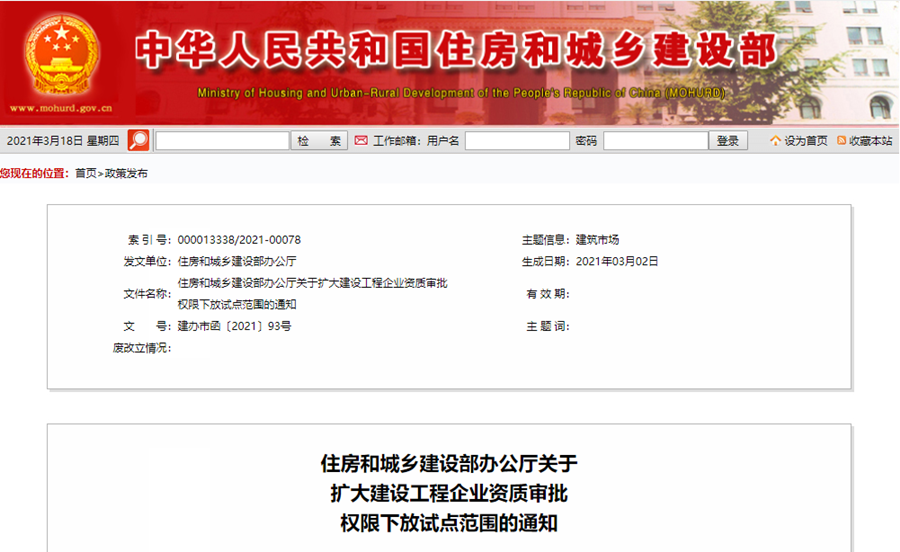Open the 收藏本站 link
The height and width of the screenshot is (552, 900).
870,141
